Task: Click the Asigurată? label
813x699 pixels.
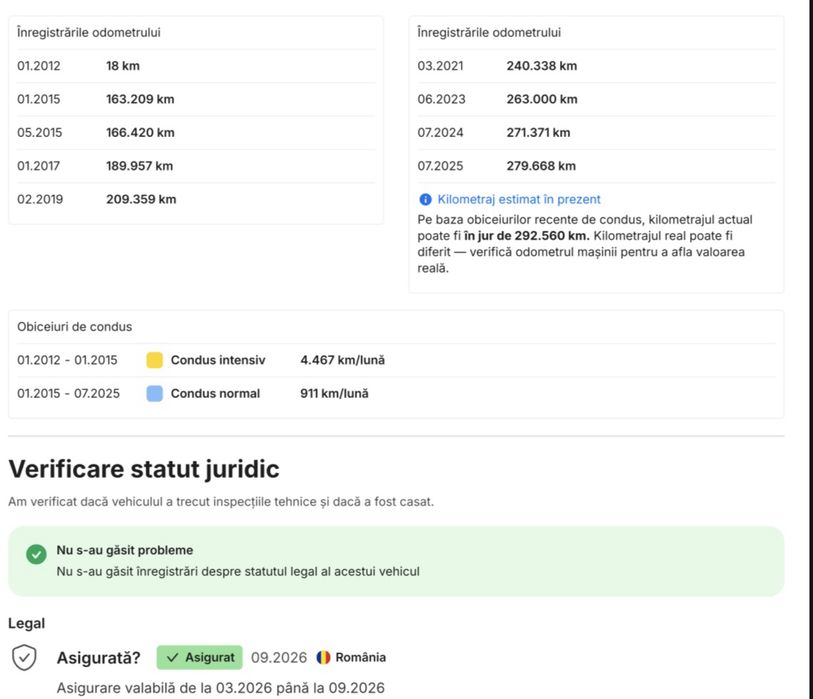Action: click(99, 658)
